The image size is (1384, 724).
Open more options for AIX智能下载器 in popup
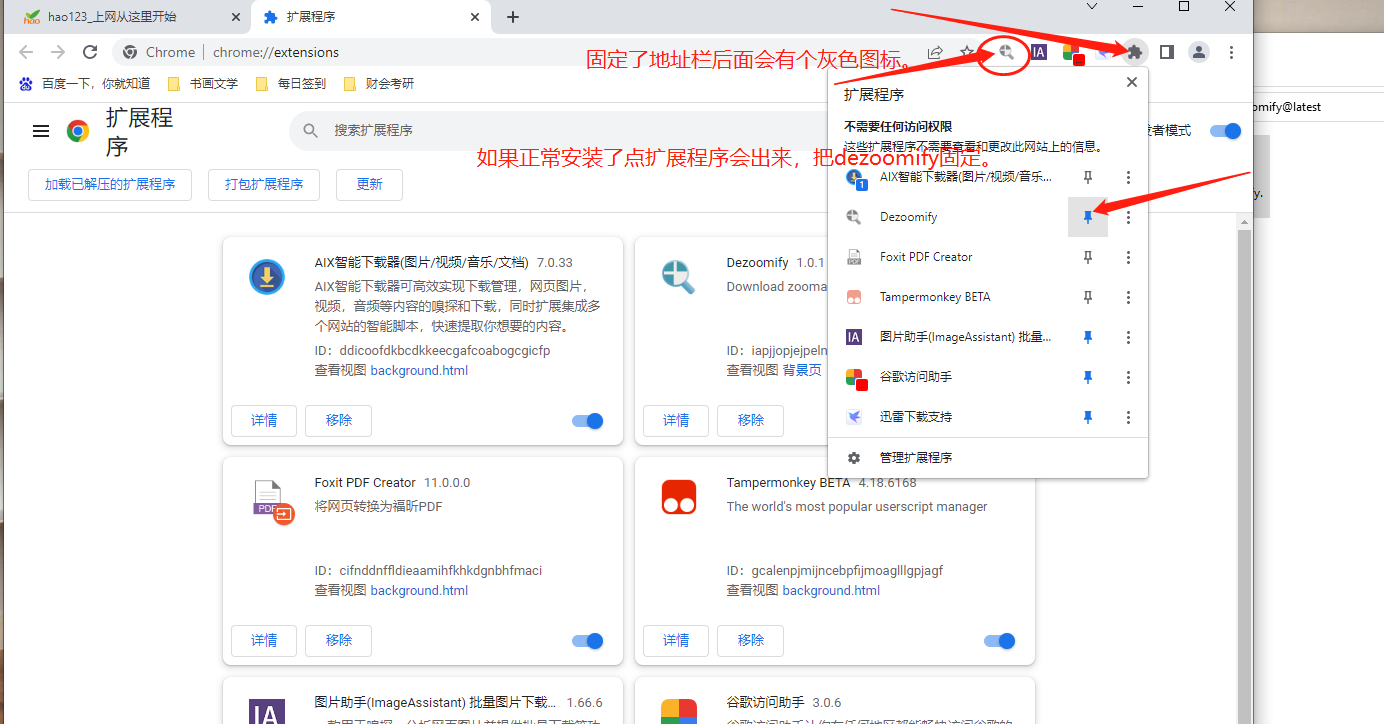1128,177
